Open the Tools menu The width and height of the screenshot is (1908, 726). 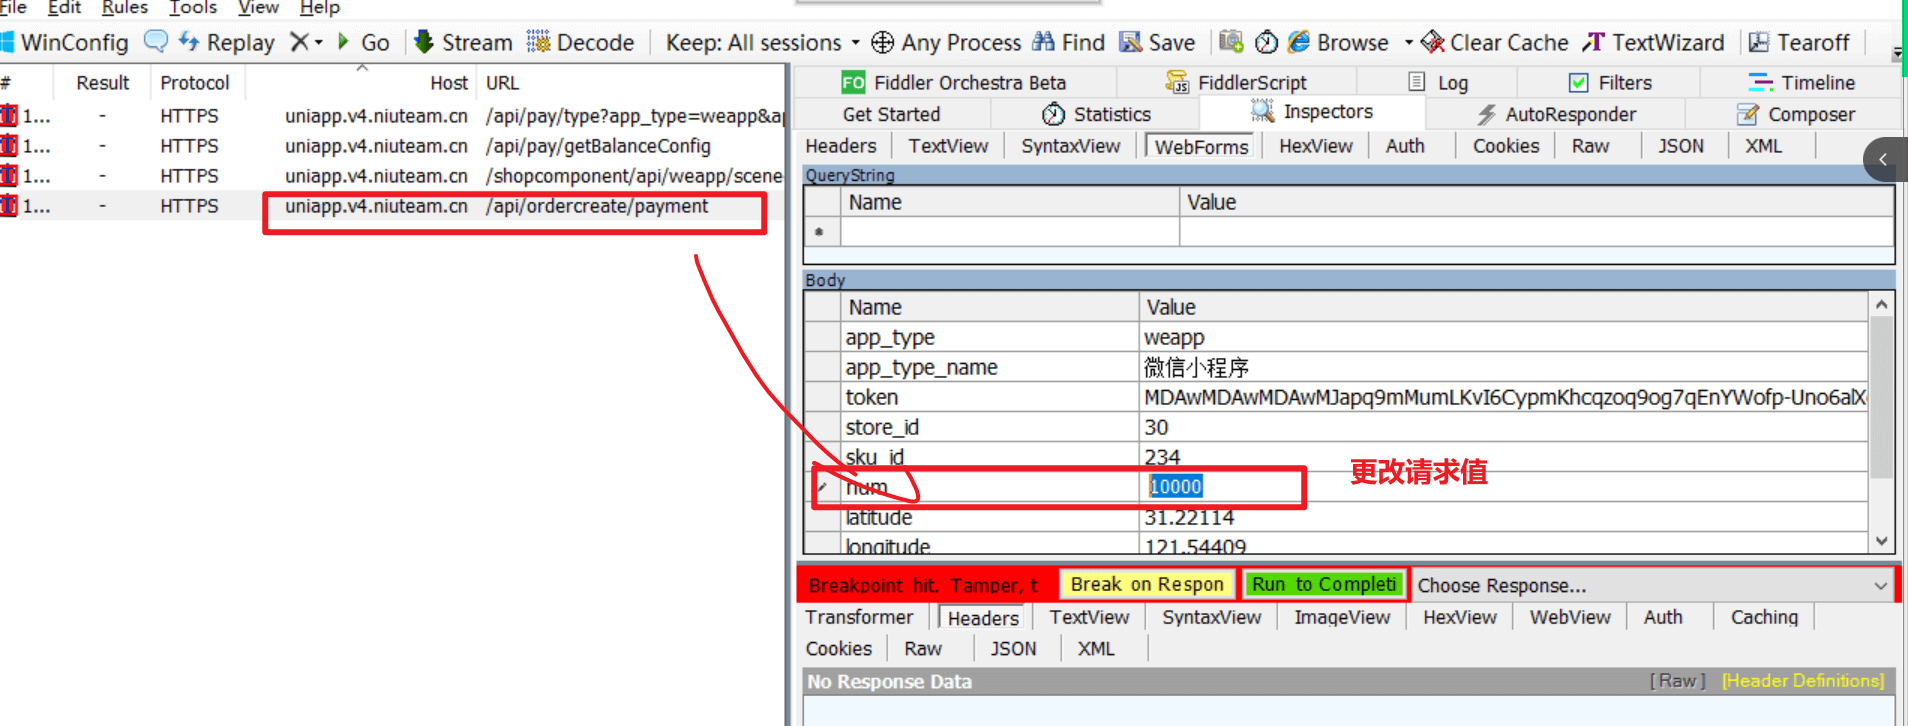[193, 8]
